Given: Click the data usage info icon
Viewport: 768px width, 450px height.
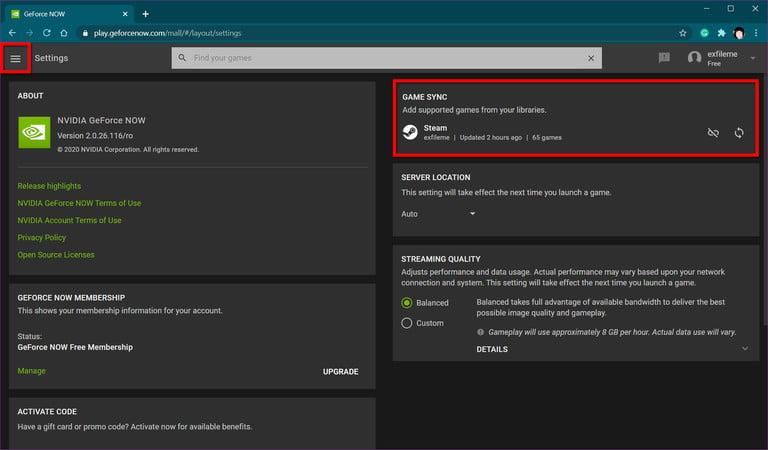Looking at the screenshot, I should pyautogui.click(x=480, y=332).
